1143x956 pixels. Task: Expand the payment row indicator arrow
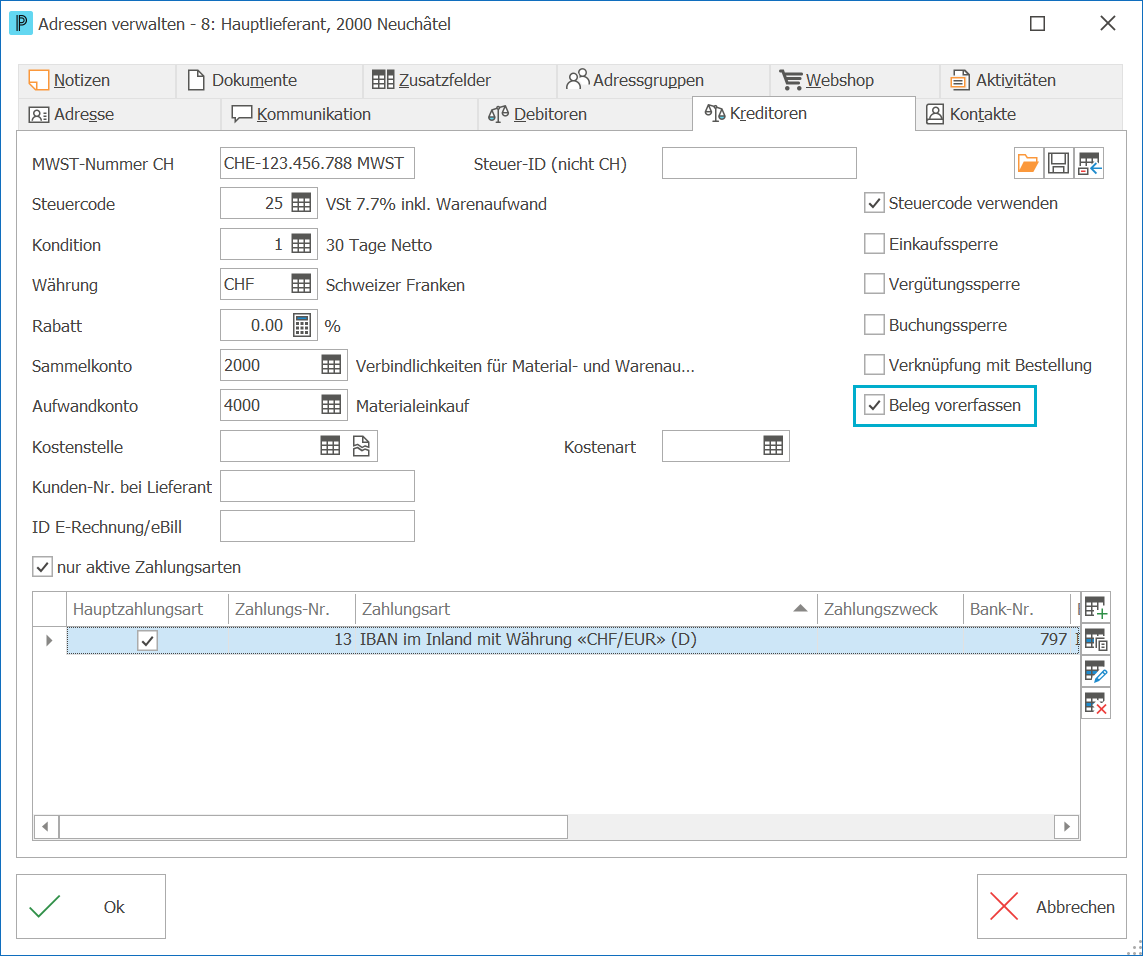coord(49,640)
